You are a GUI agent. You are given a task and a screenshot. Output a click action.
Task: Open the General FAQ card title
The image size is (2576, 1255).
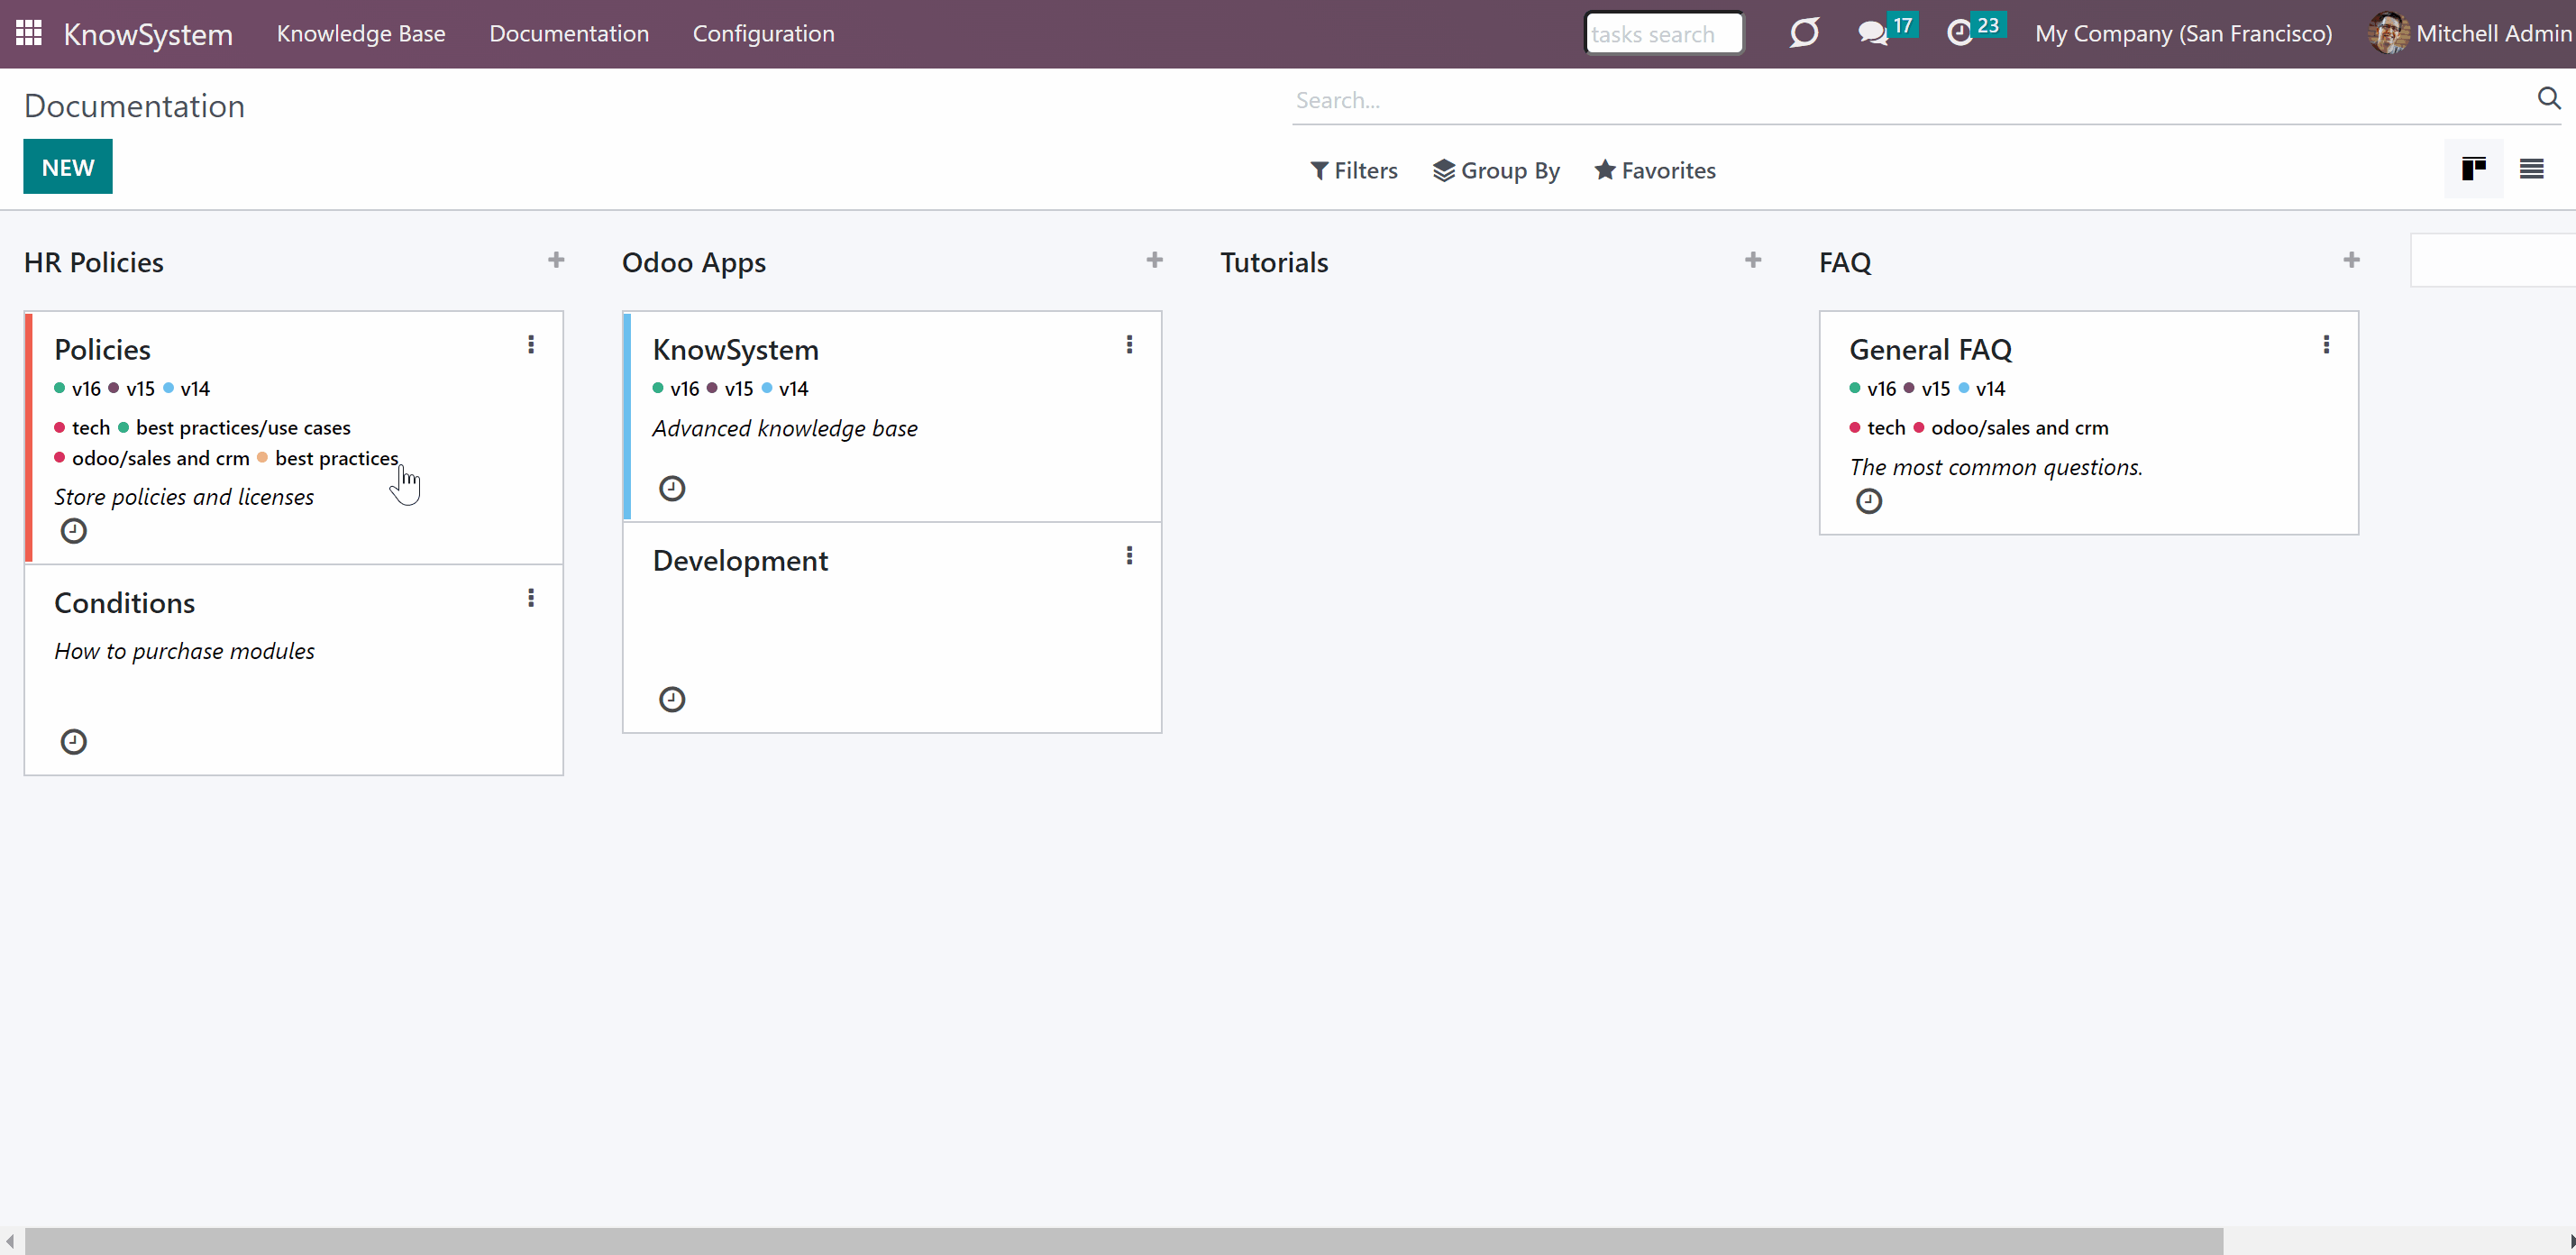pos(1930,350)
